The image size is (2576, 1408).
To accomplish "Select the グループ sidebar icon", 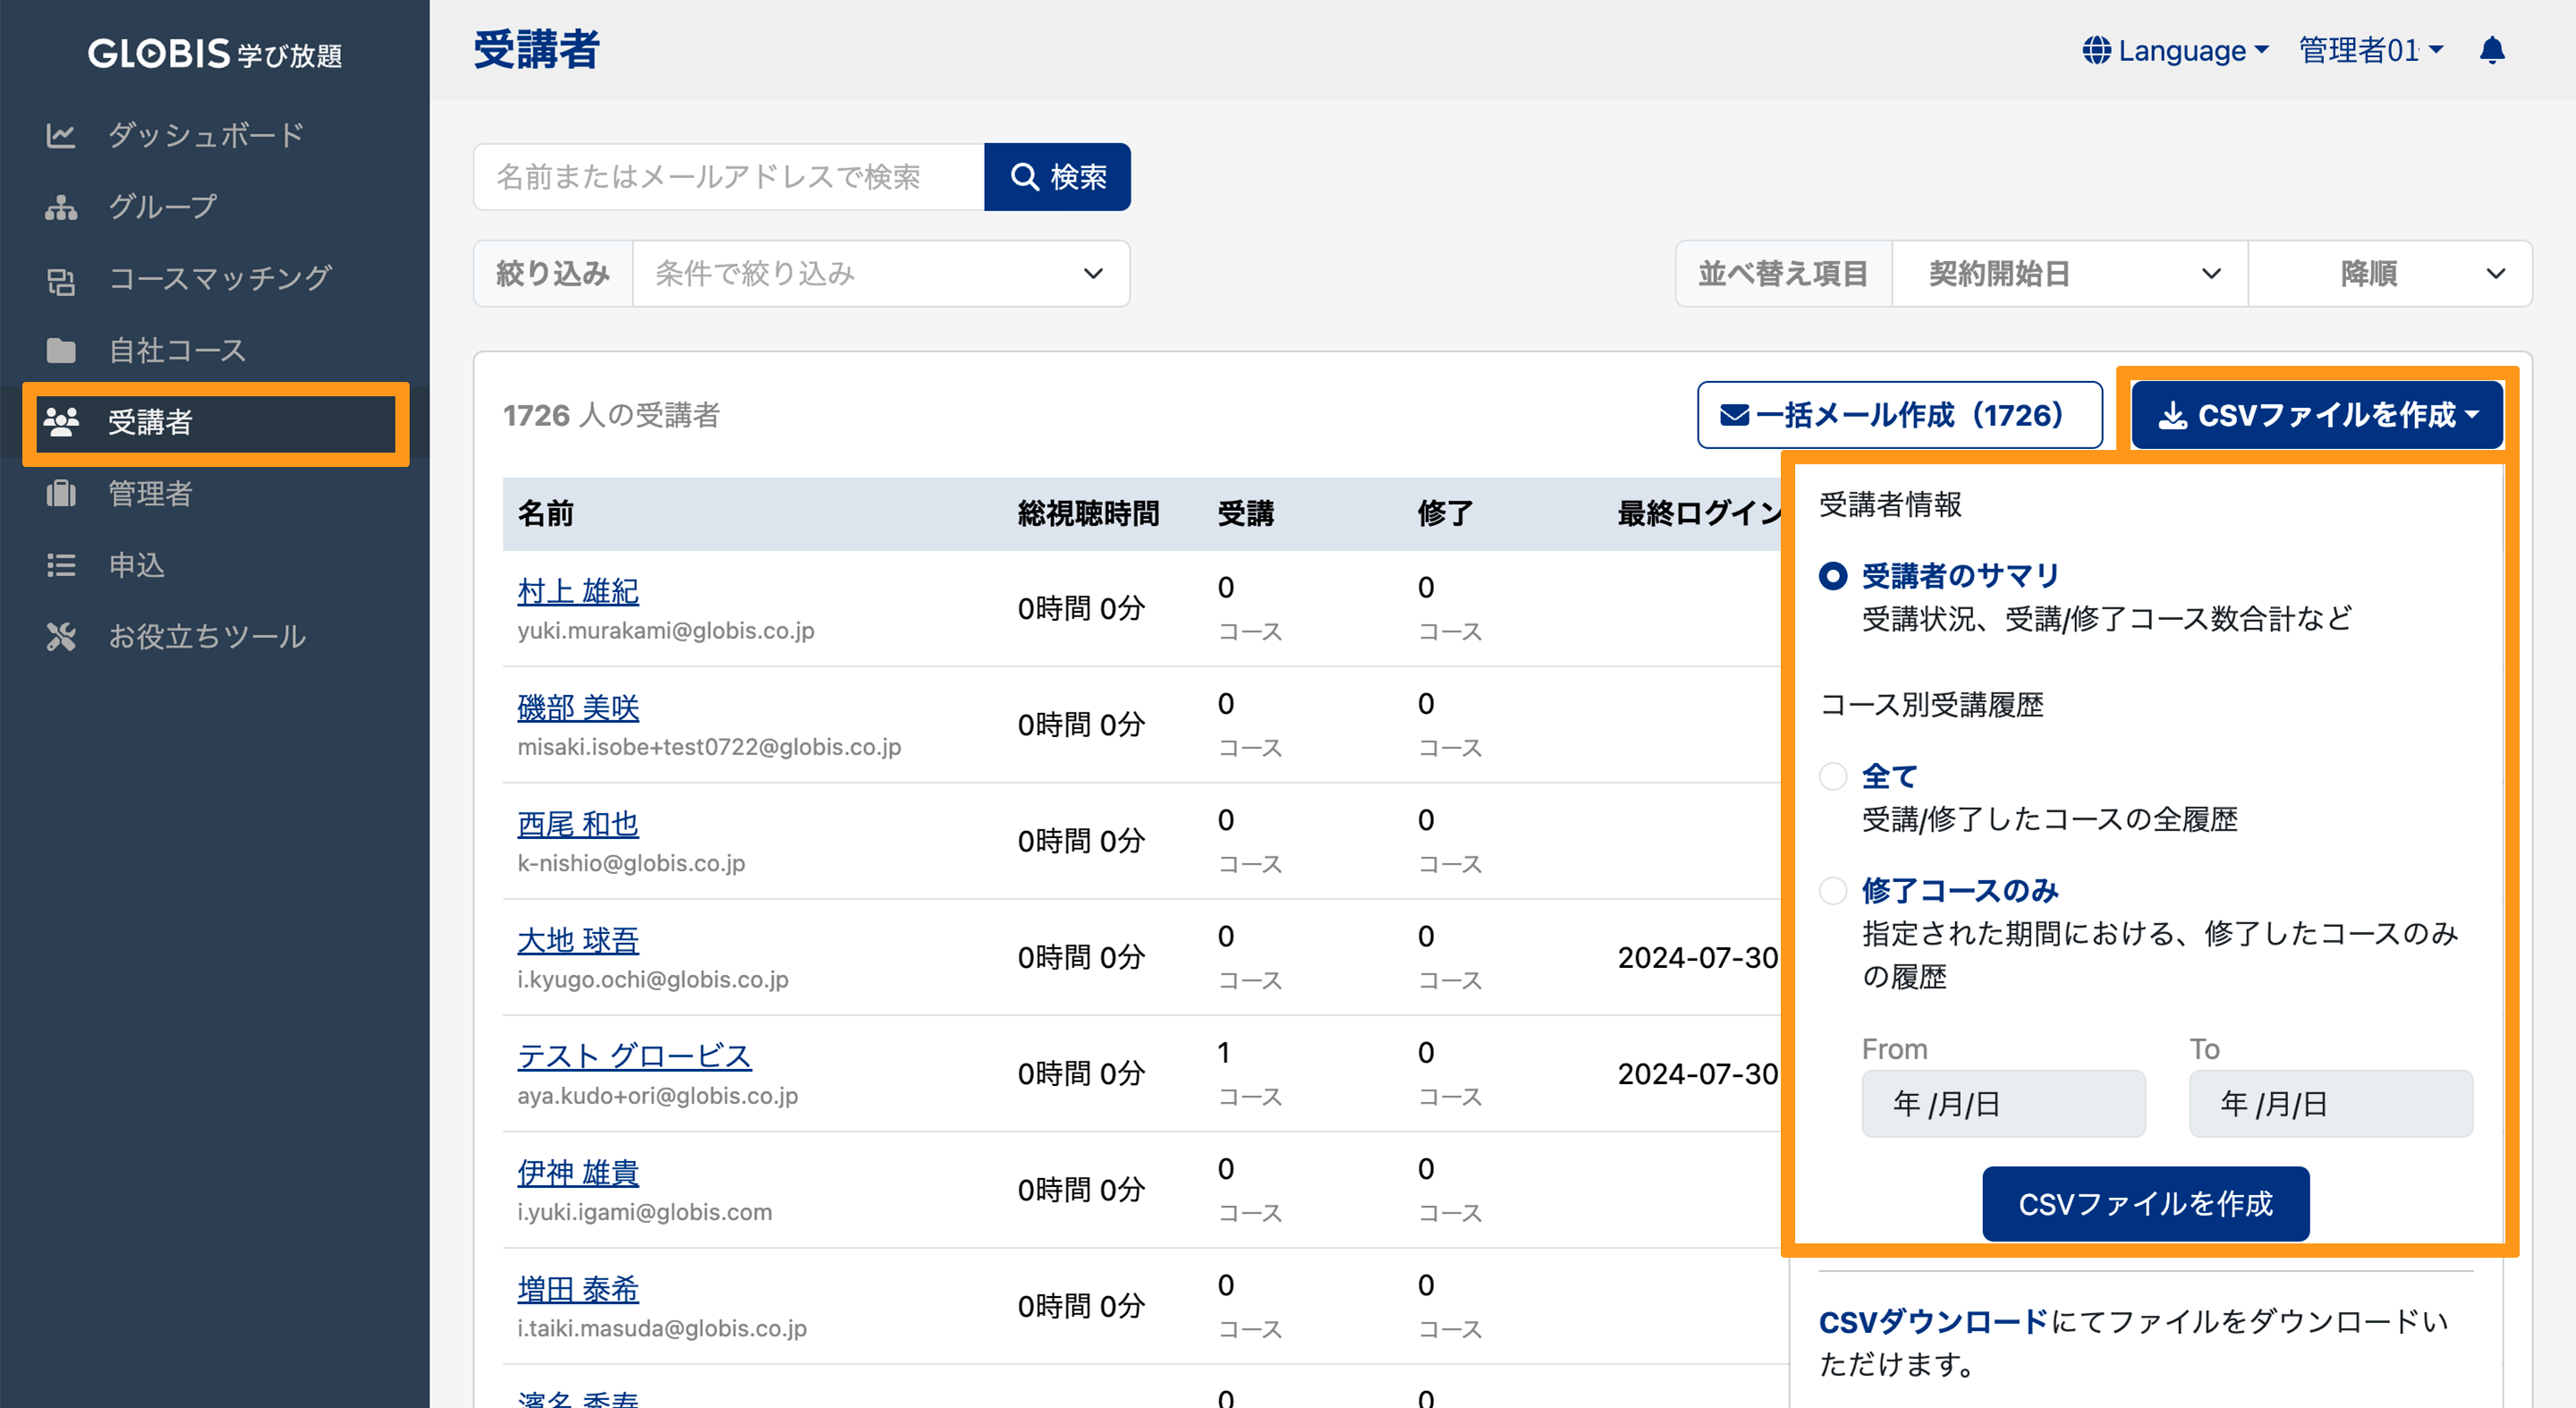I will 62,207.
